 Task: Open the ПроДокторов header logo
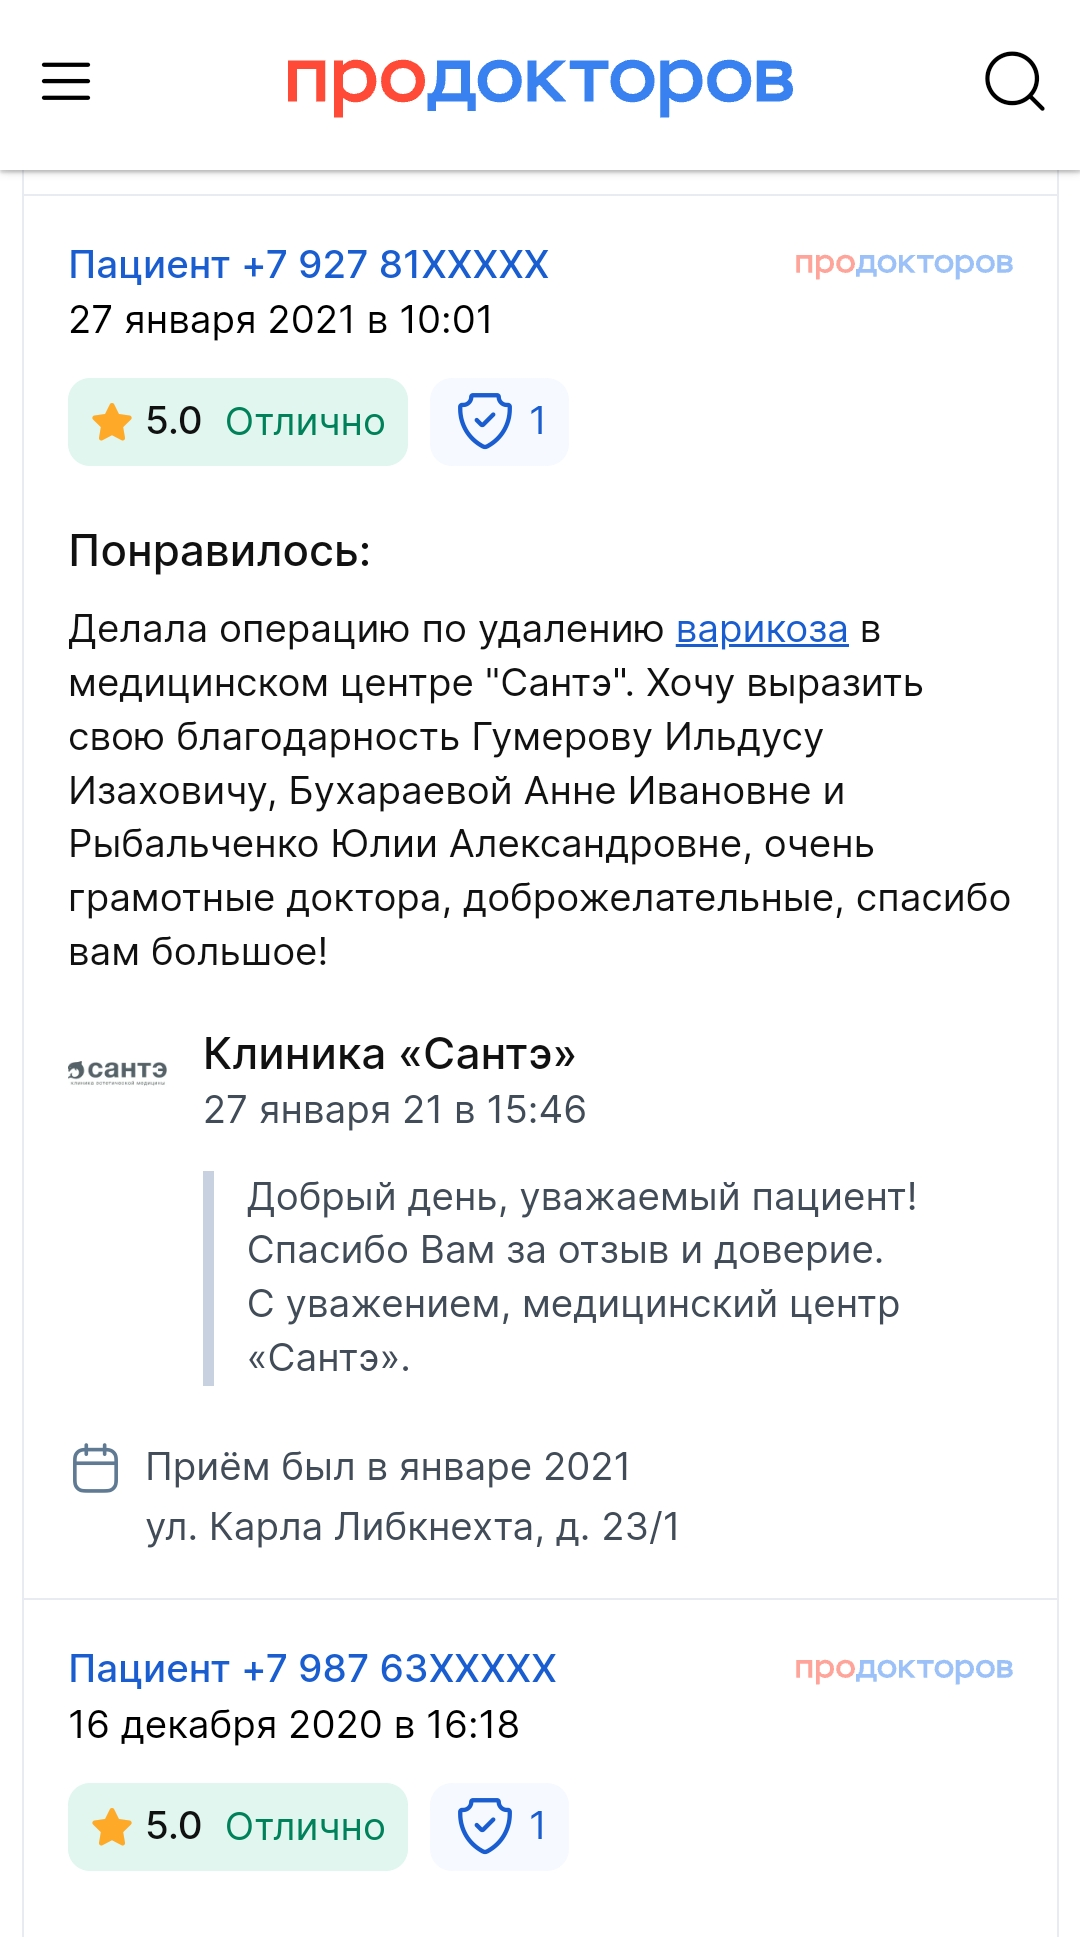pos(540,81)
